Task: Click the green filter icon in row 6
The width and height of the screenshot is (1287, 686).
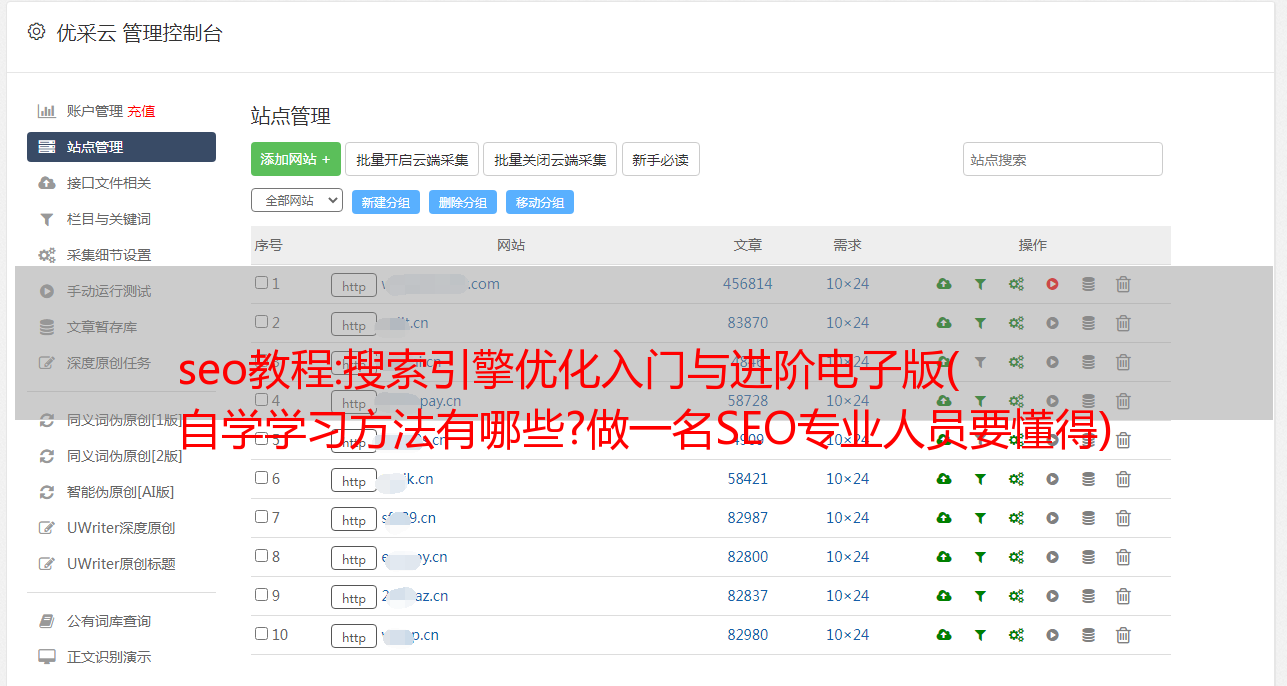Action: point(980,479)
